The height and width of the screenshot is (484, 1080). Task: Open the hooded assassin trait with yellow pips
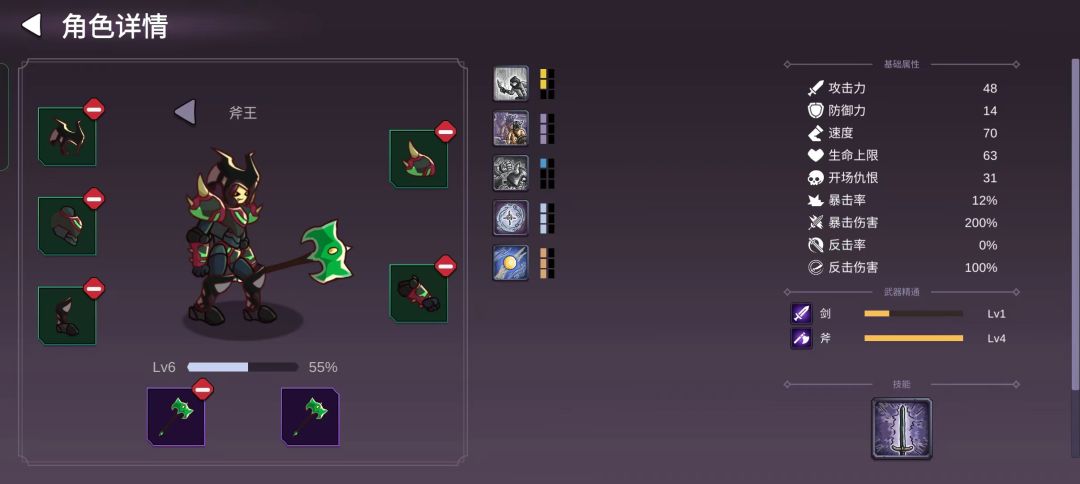[x=511, y=84]
